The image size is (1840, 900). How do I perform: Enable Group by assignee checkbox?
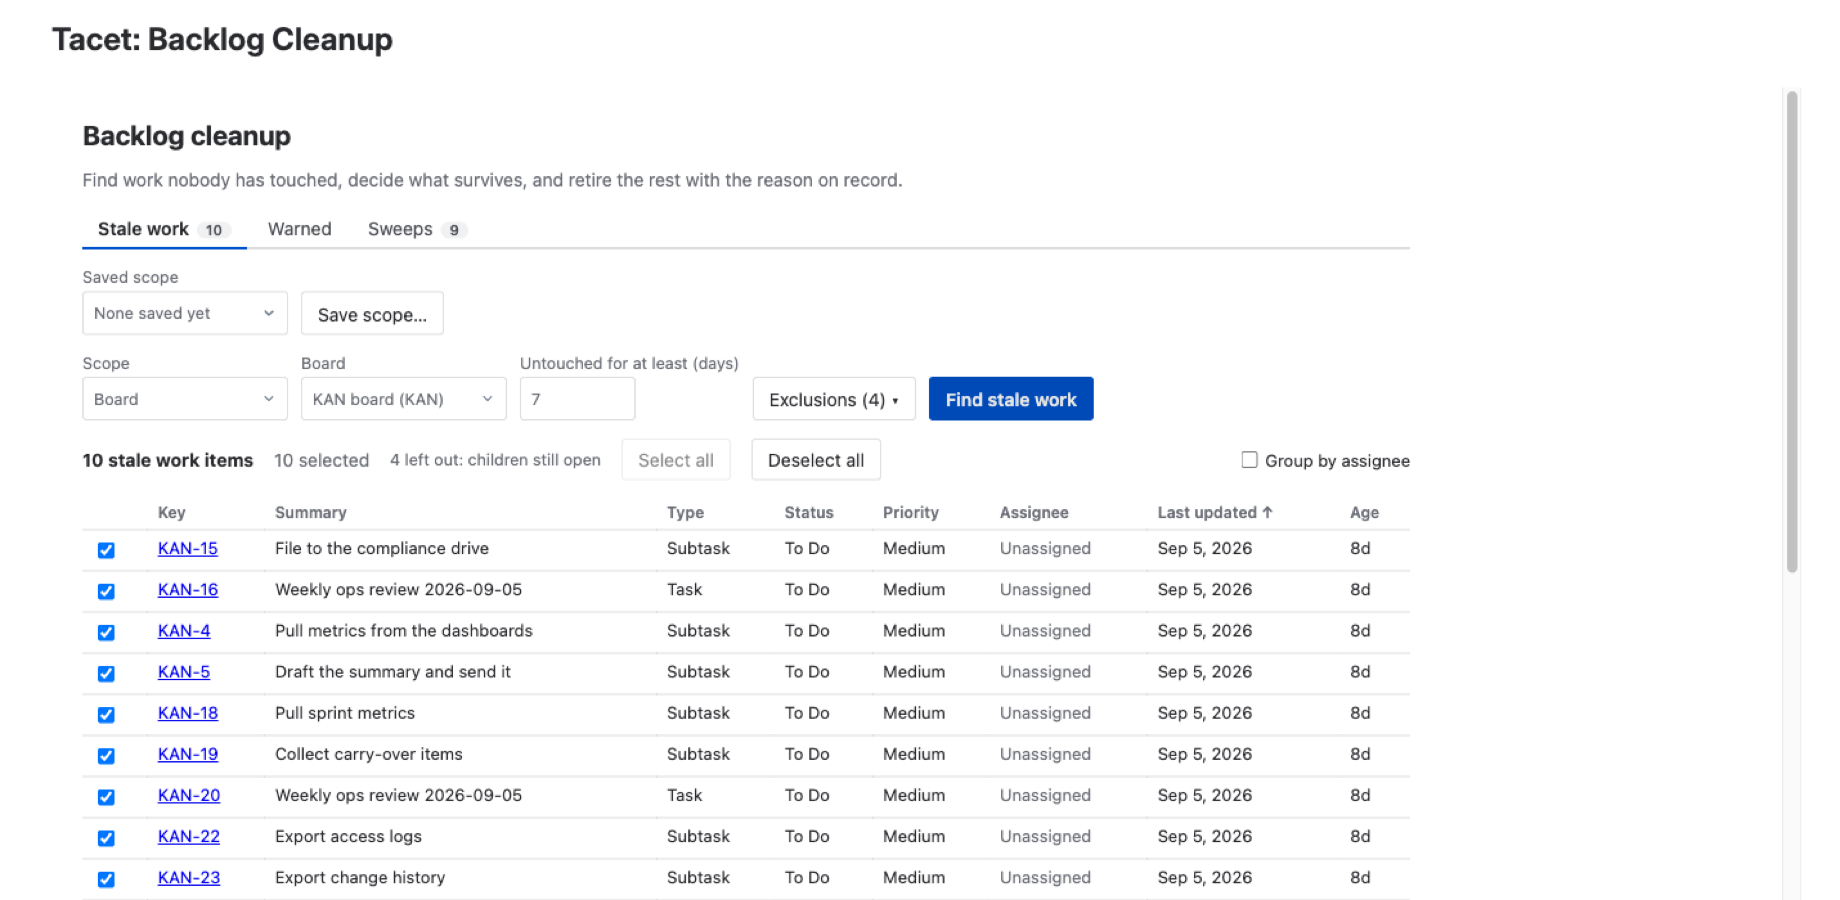click(1249, 460)
